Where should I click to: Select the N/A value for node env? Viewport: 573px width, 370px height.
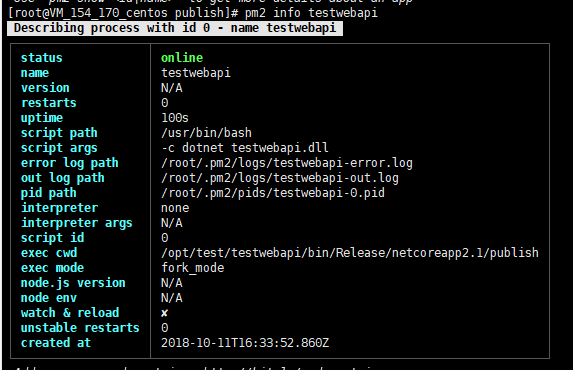click(x=172, y=298)
